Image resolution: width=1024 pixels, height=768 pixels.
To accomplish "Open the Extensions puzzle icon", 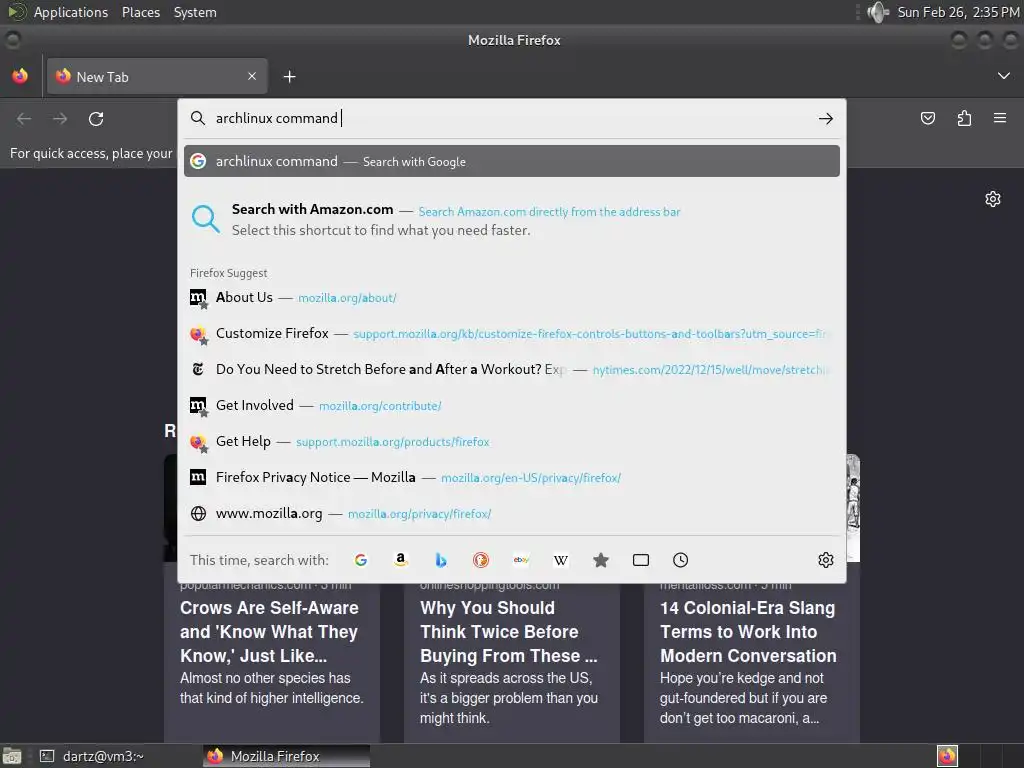I will tap(964, 118).
